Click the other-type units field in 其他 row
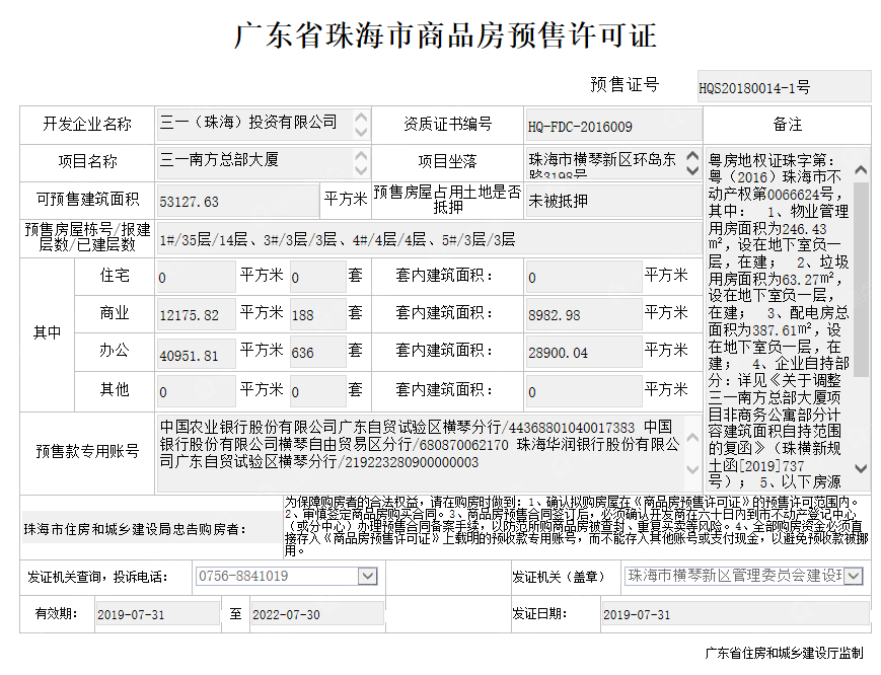This screenshot has height=675, width=881. point(317,391)
